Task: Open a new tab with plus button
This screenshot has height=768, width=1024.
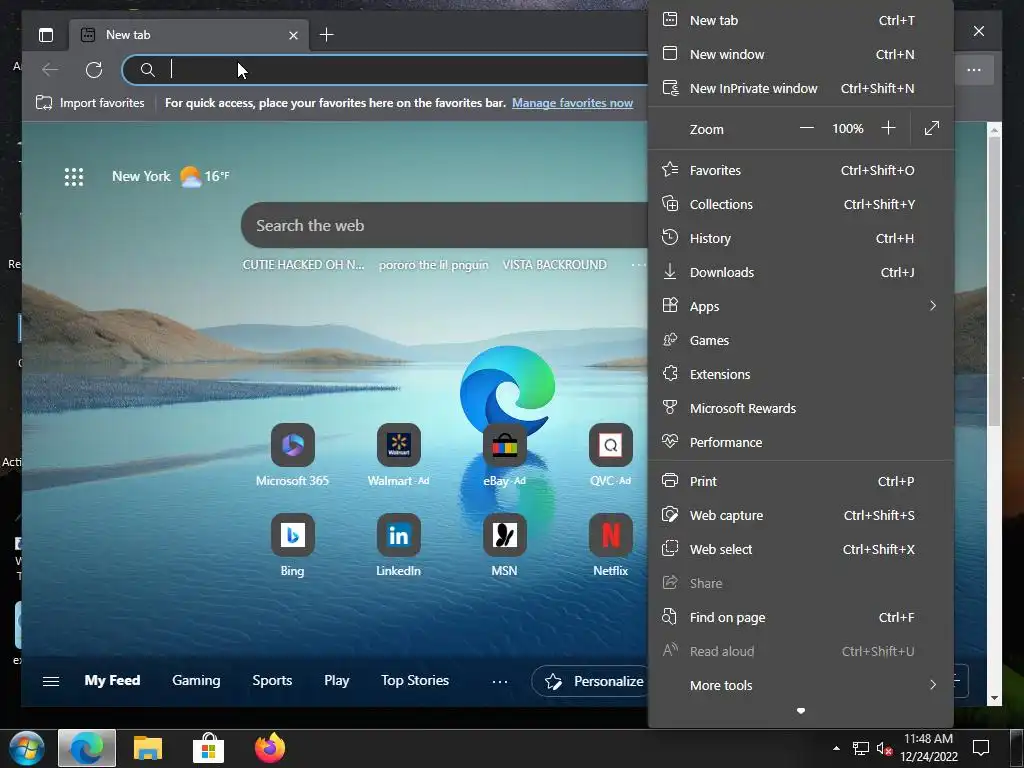Action: [x=327, y=35]
